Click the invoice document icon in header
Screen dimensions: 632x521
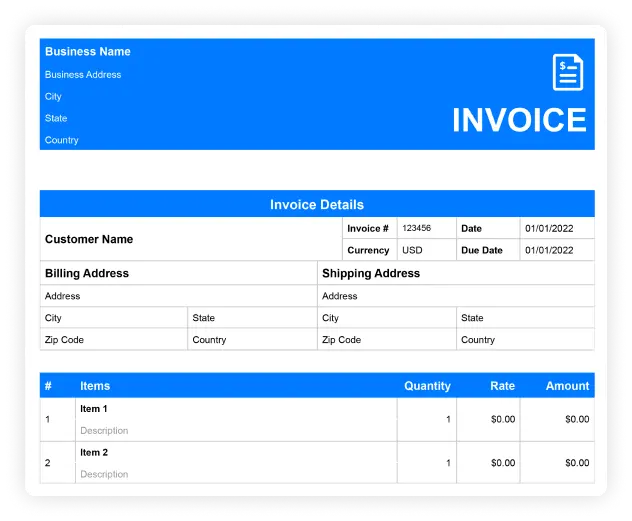[568, 72]
